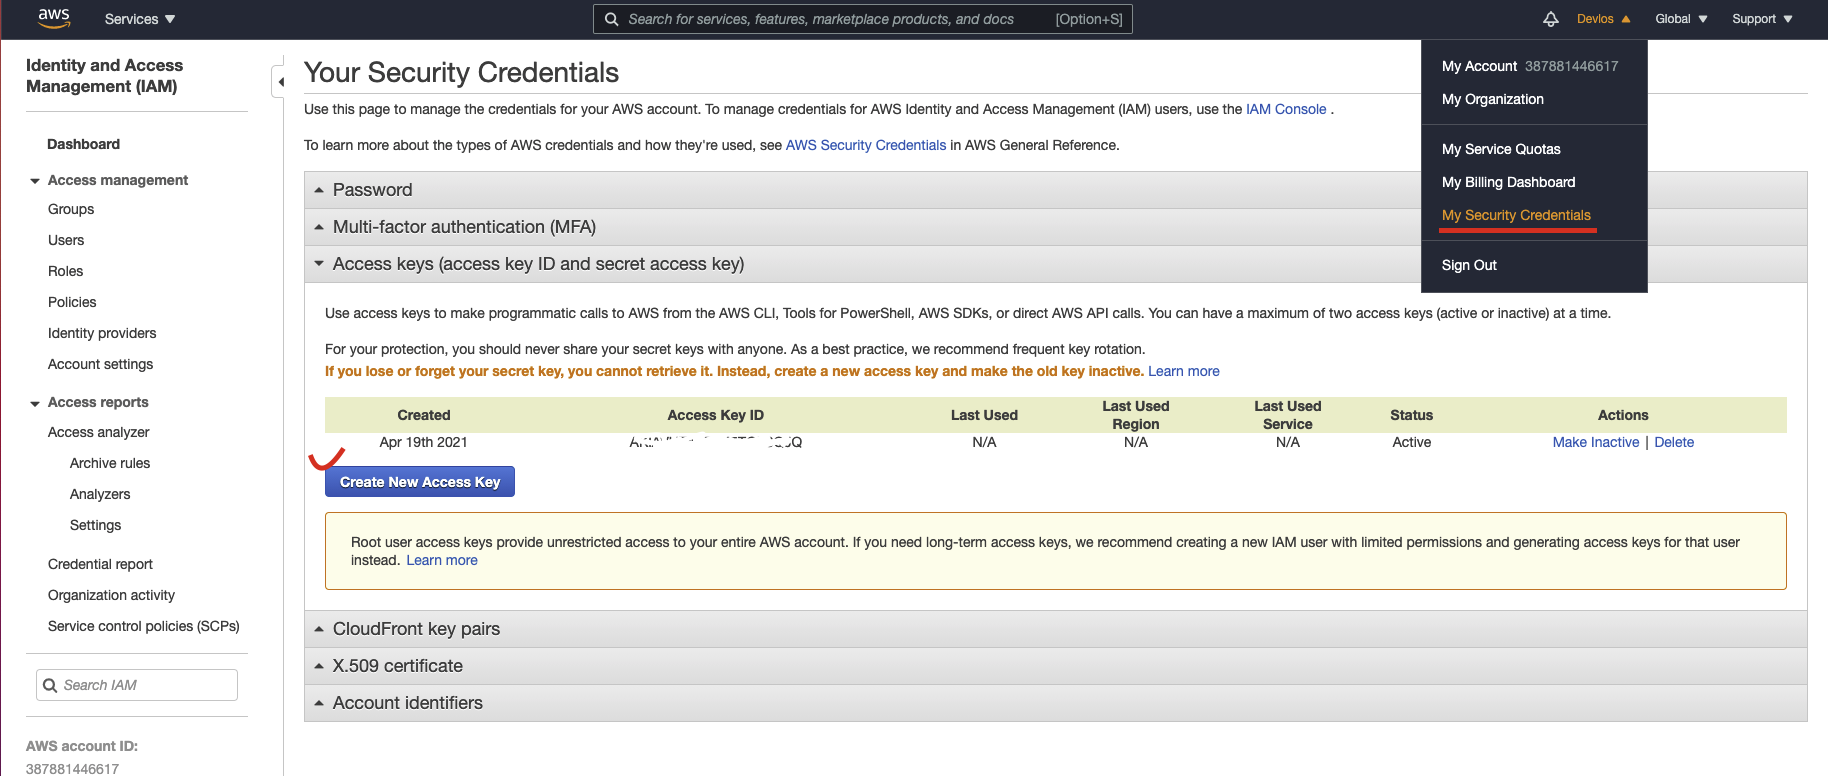Expand CloudFront key pairs section

pos(1056,629)
